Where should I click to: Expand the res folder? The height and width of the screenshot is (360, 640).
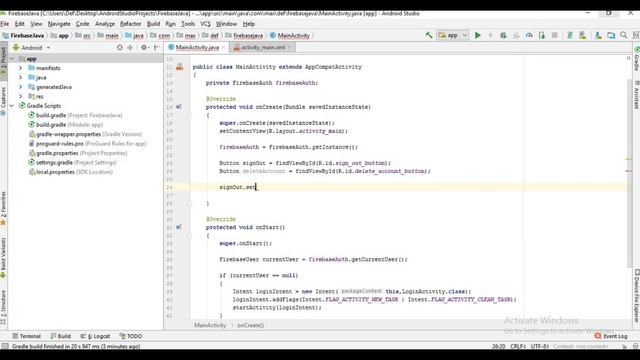[x=20, y=96]
